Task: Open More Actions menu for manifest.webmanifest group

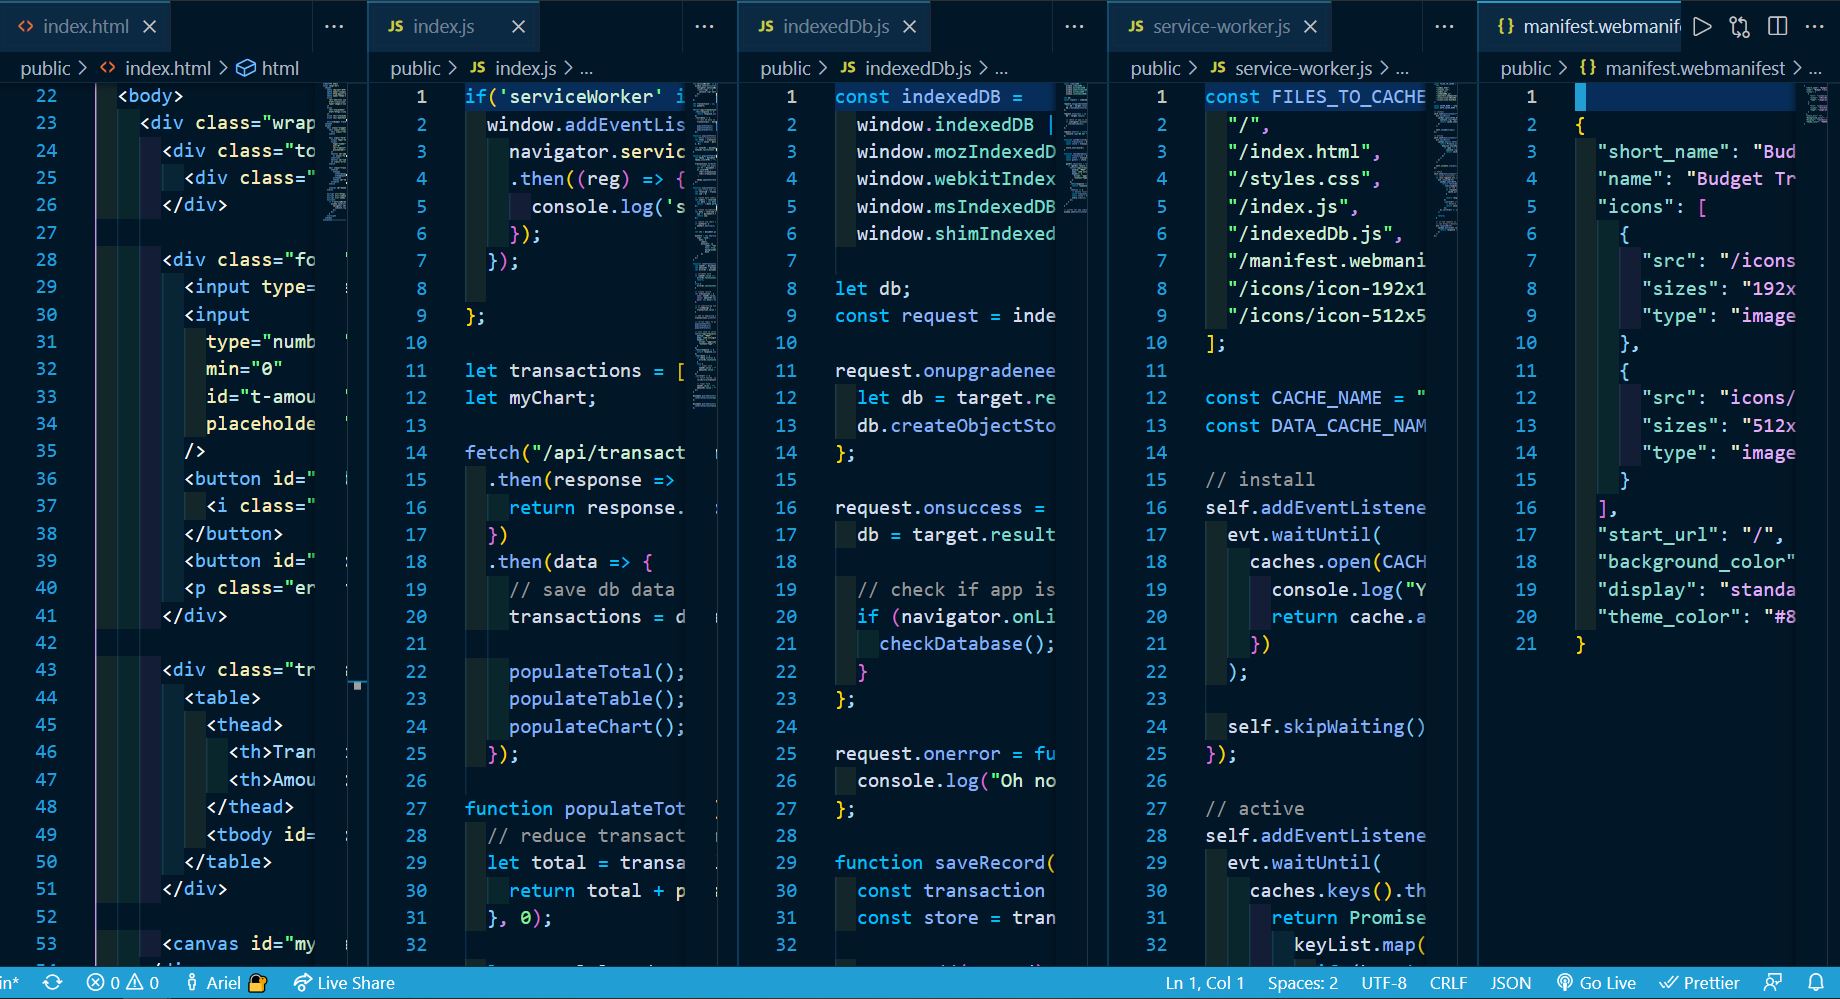Action: [1814, 27]
